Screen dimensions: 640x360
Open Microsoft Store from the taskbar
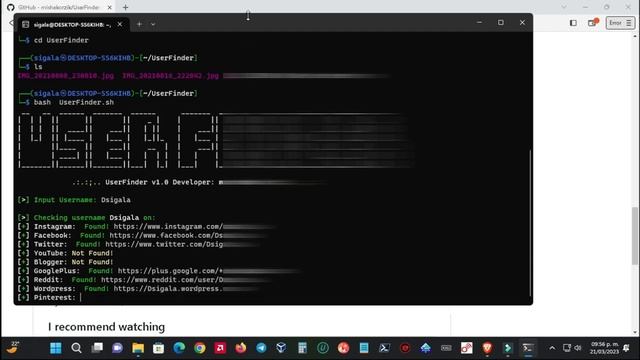158,348
